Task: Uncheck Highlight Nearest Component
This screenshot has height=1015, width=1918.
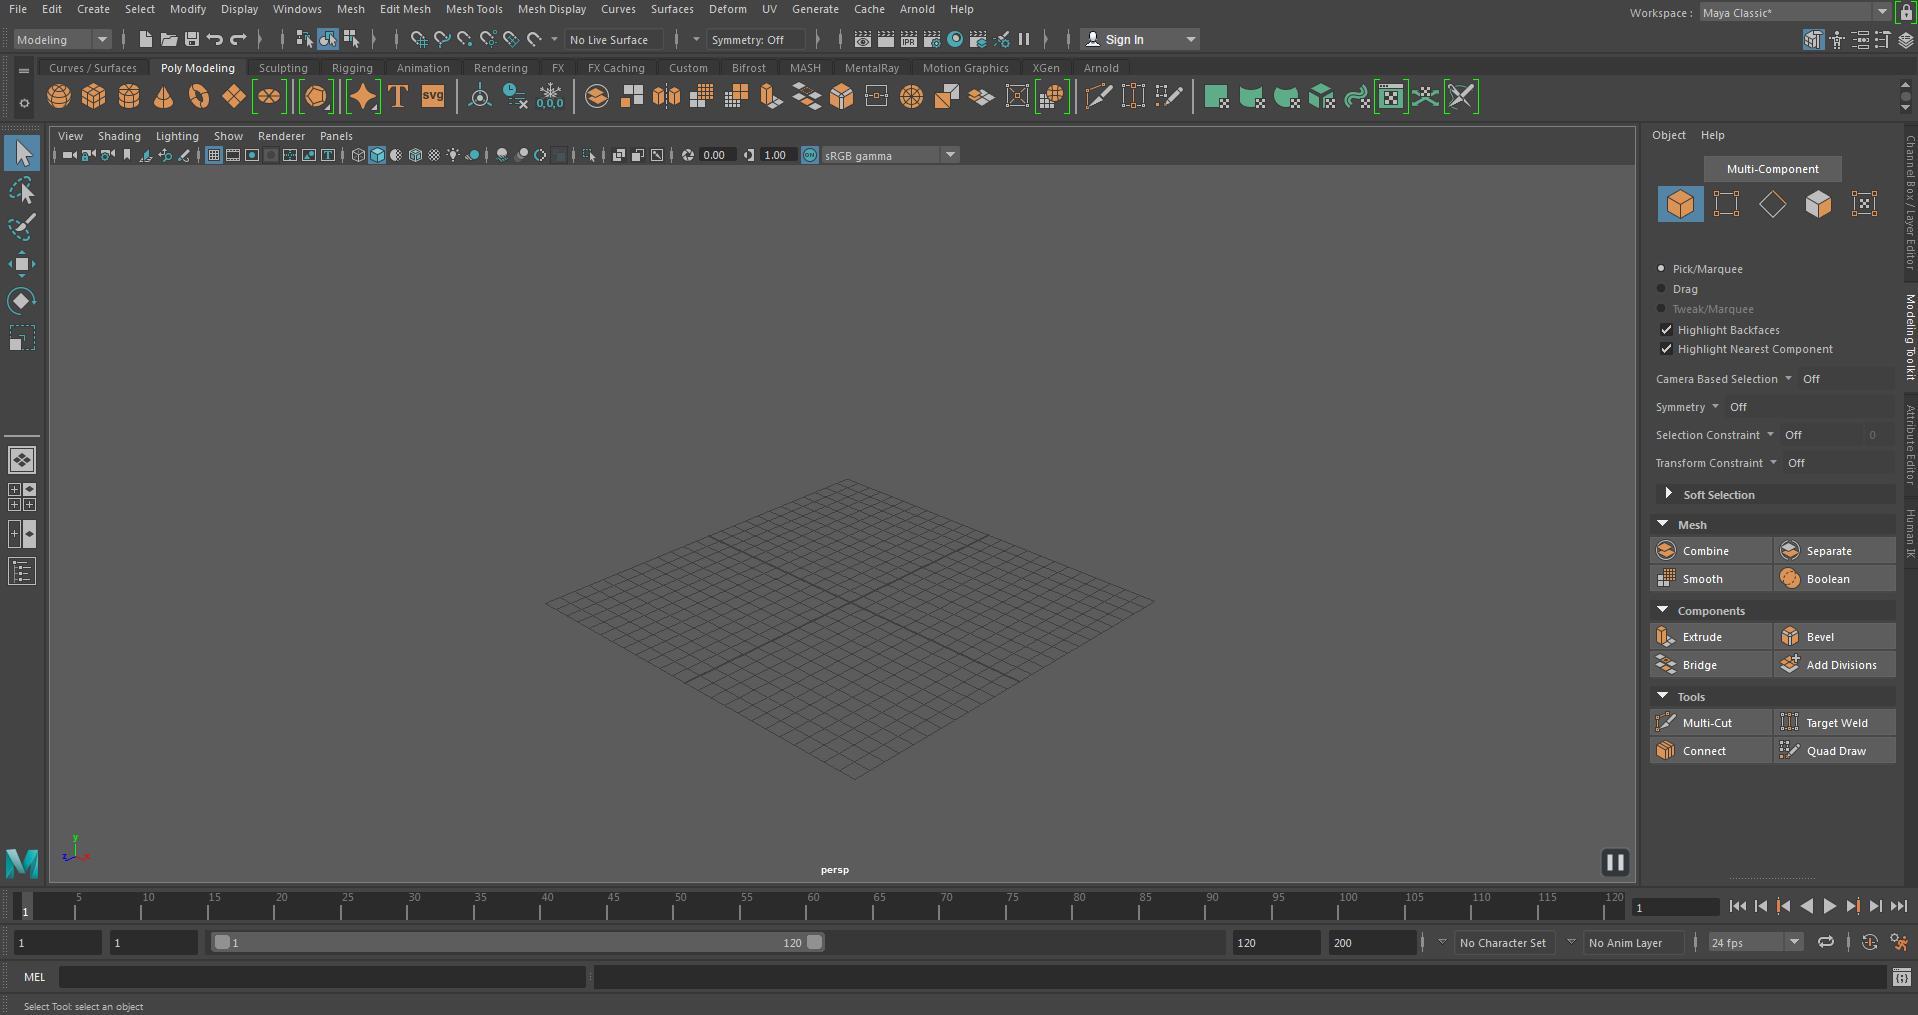Action: click(x=1666, y=349)
